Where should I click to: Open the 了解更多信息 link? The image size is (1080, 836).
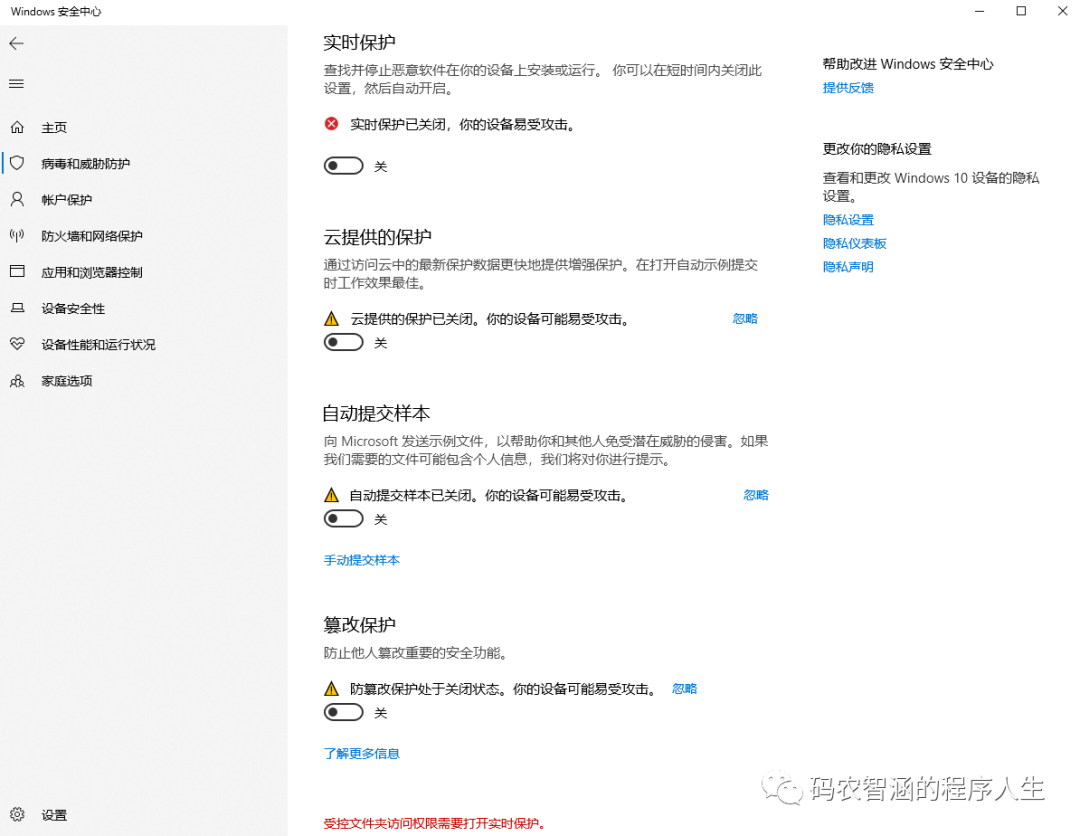pyautogui.click(x=362, y=753)
